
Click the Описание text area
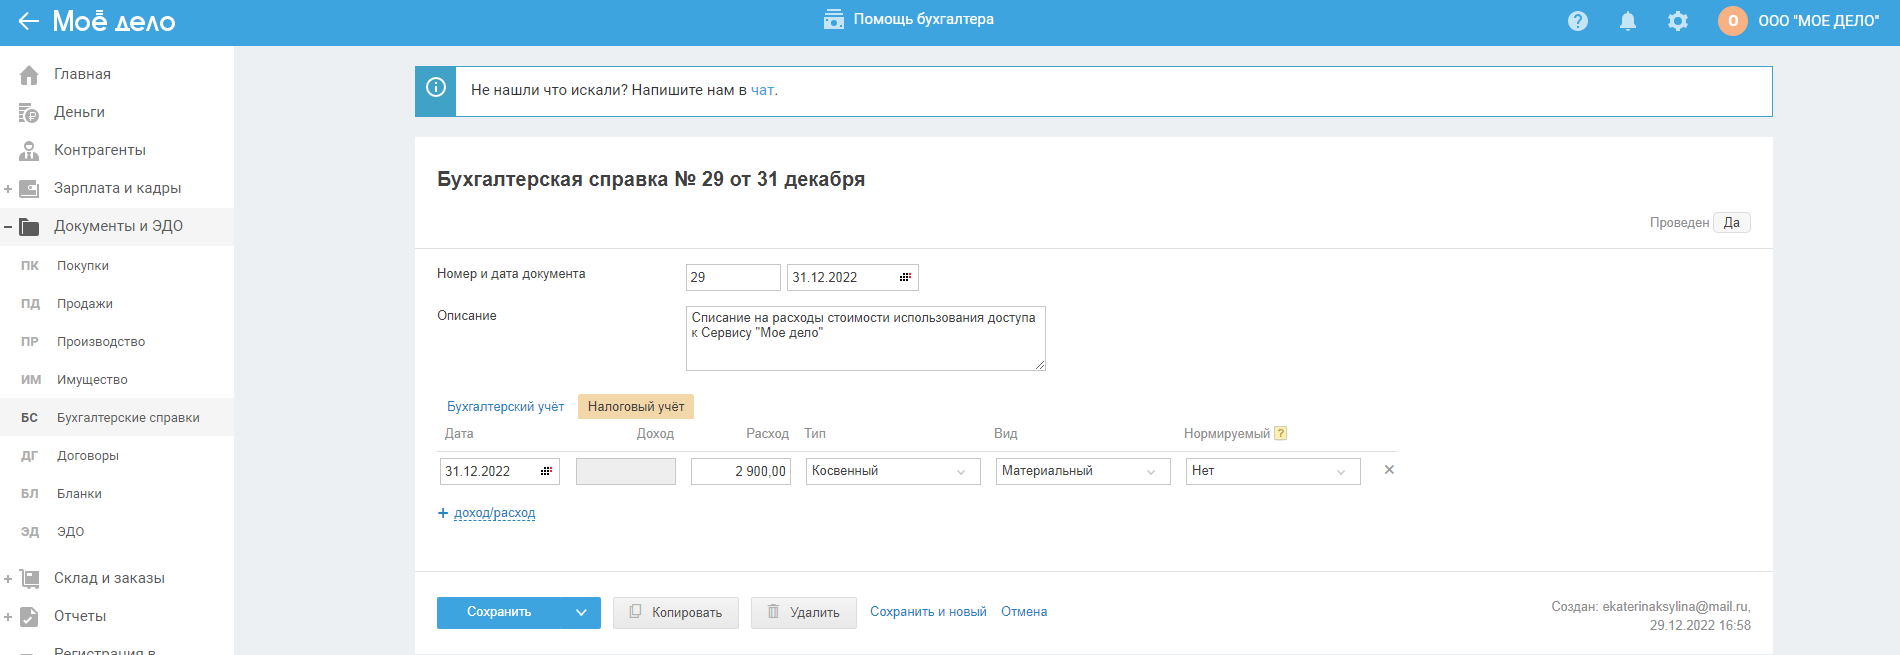pos(866,338)
